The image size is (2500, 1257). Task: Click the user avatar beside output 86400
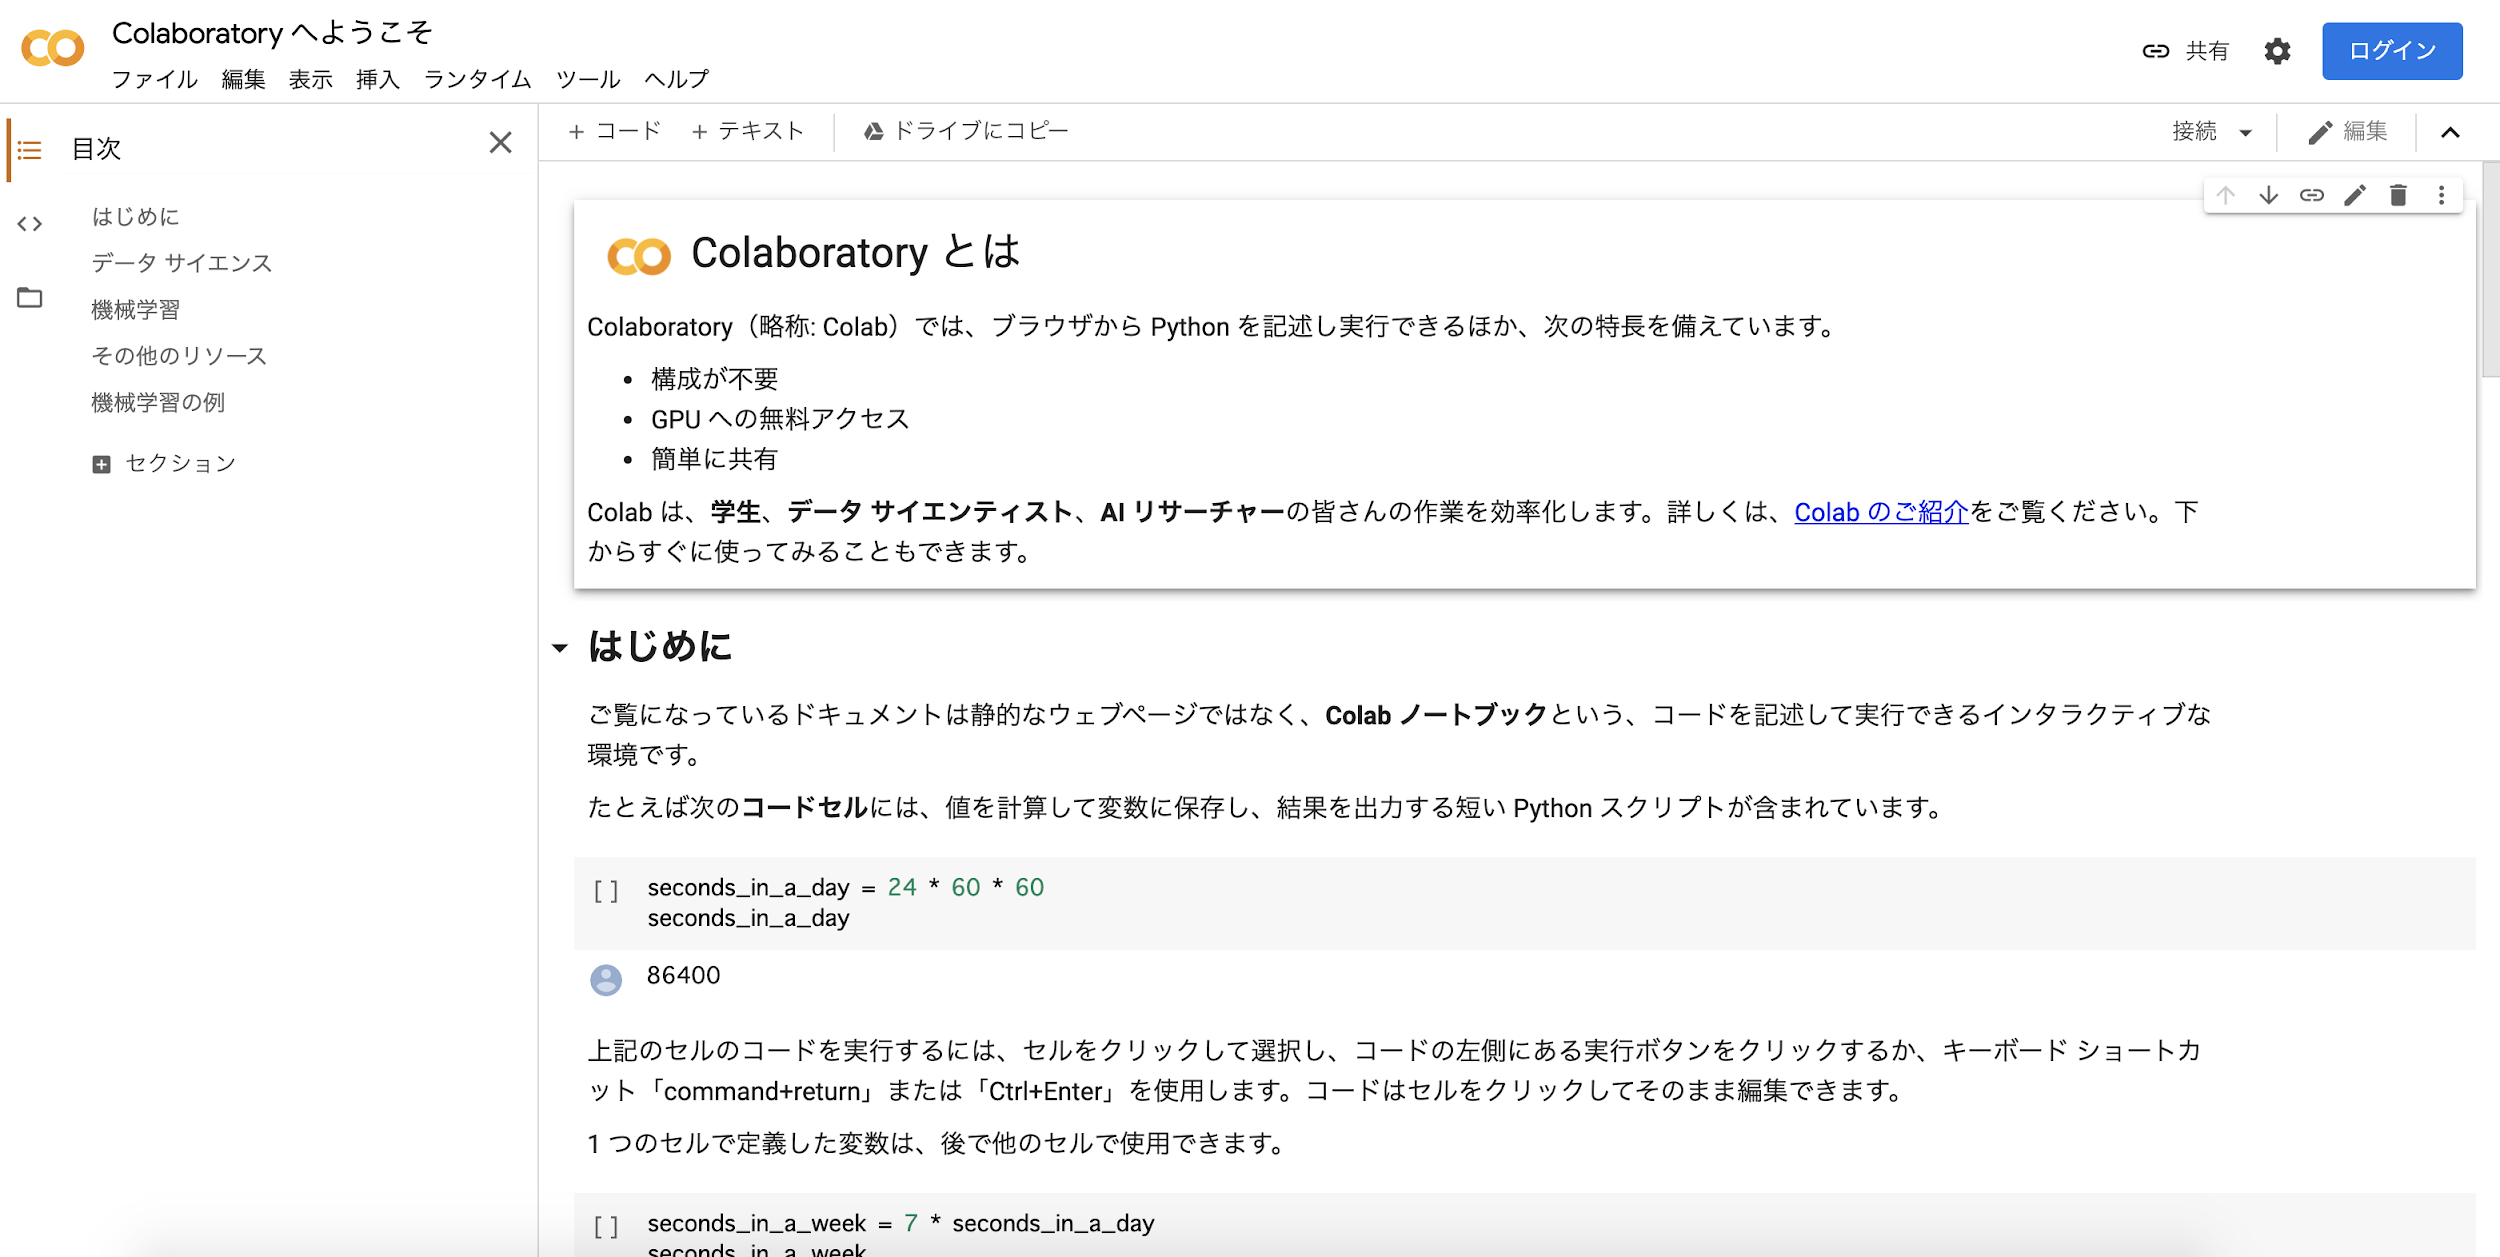click(606, 980)
